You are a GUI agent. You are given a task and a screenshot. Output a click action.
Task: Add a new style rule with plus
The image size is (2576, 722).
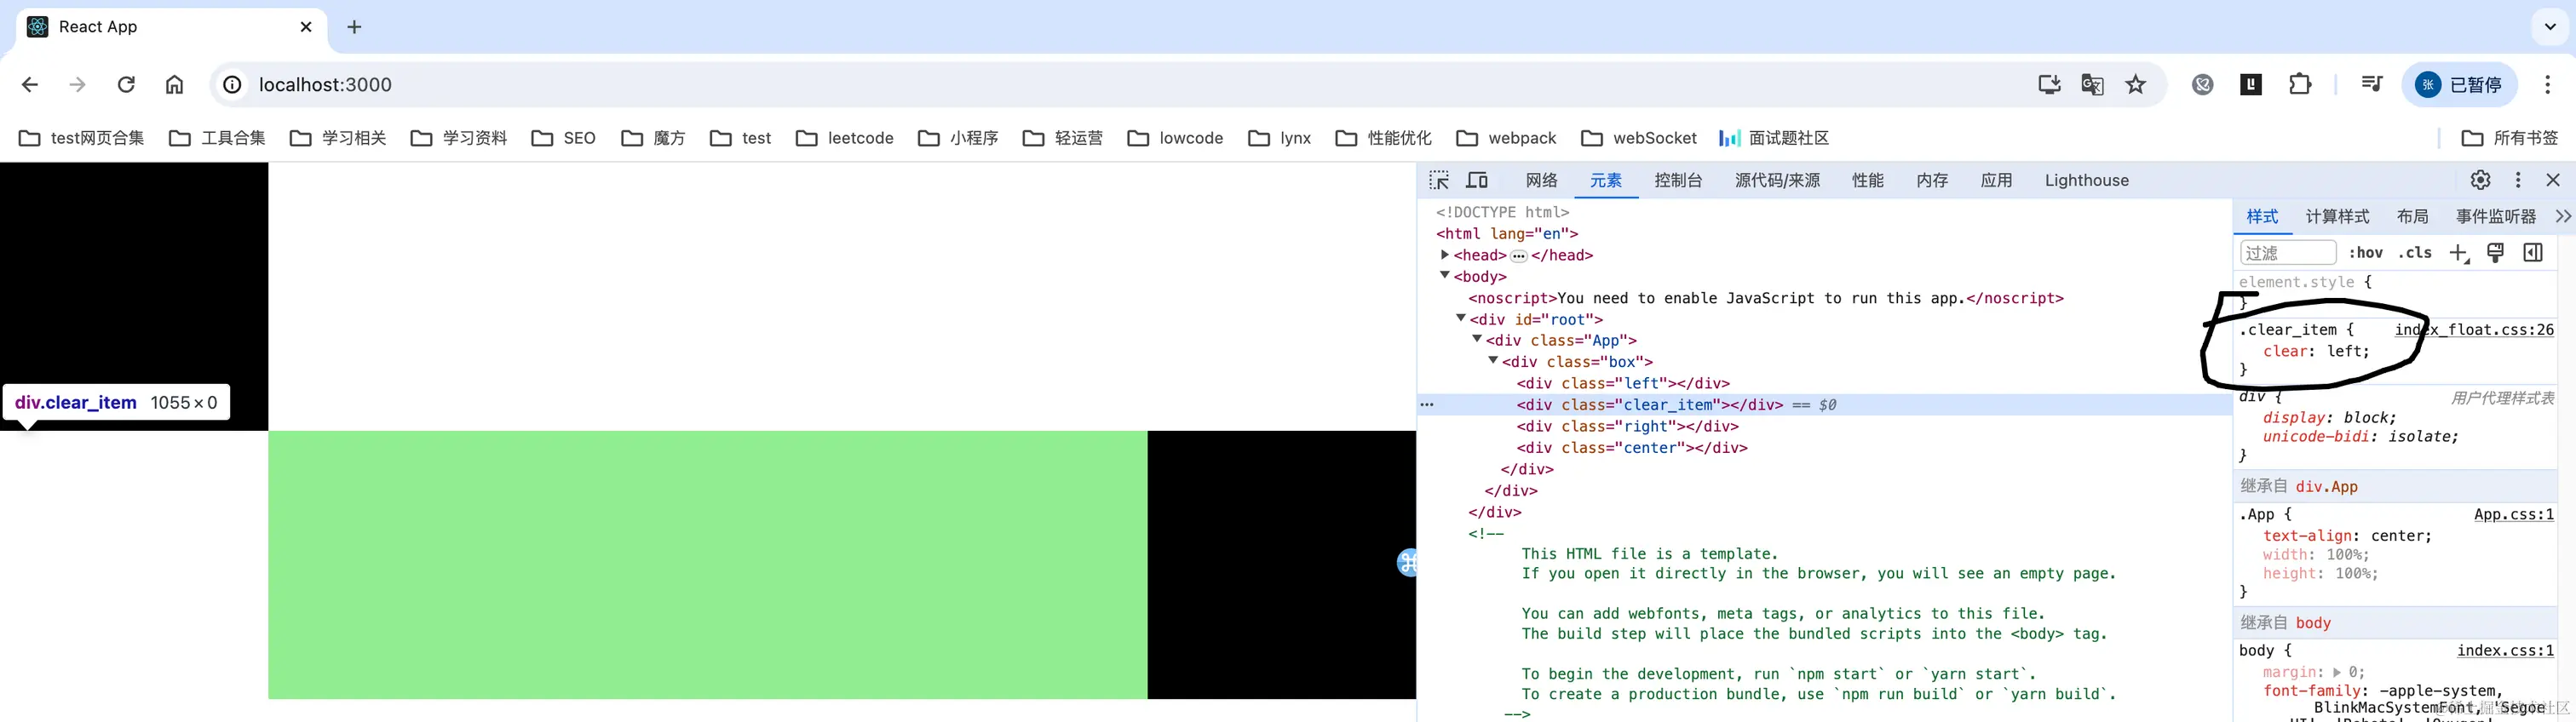tap(2459, 253)
